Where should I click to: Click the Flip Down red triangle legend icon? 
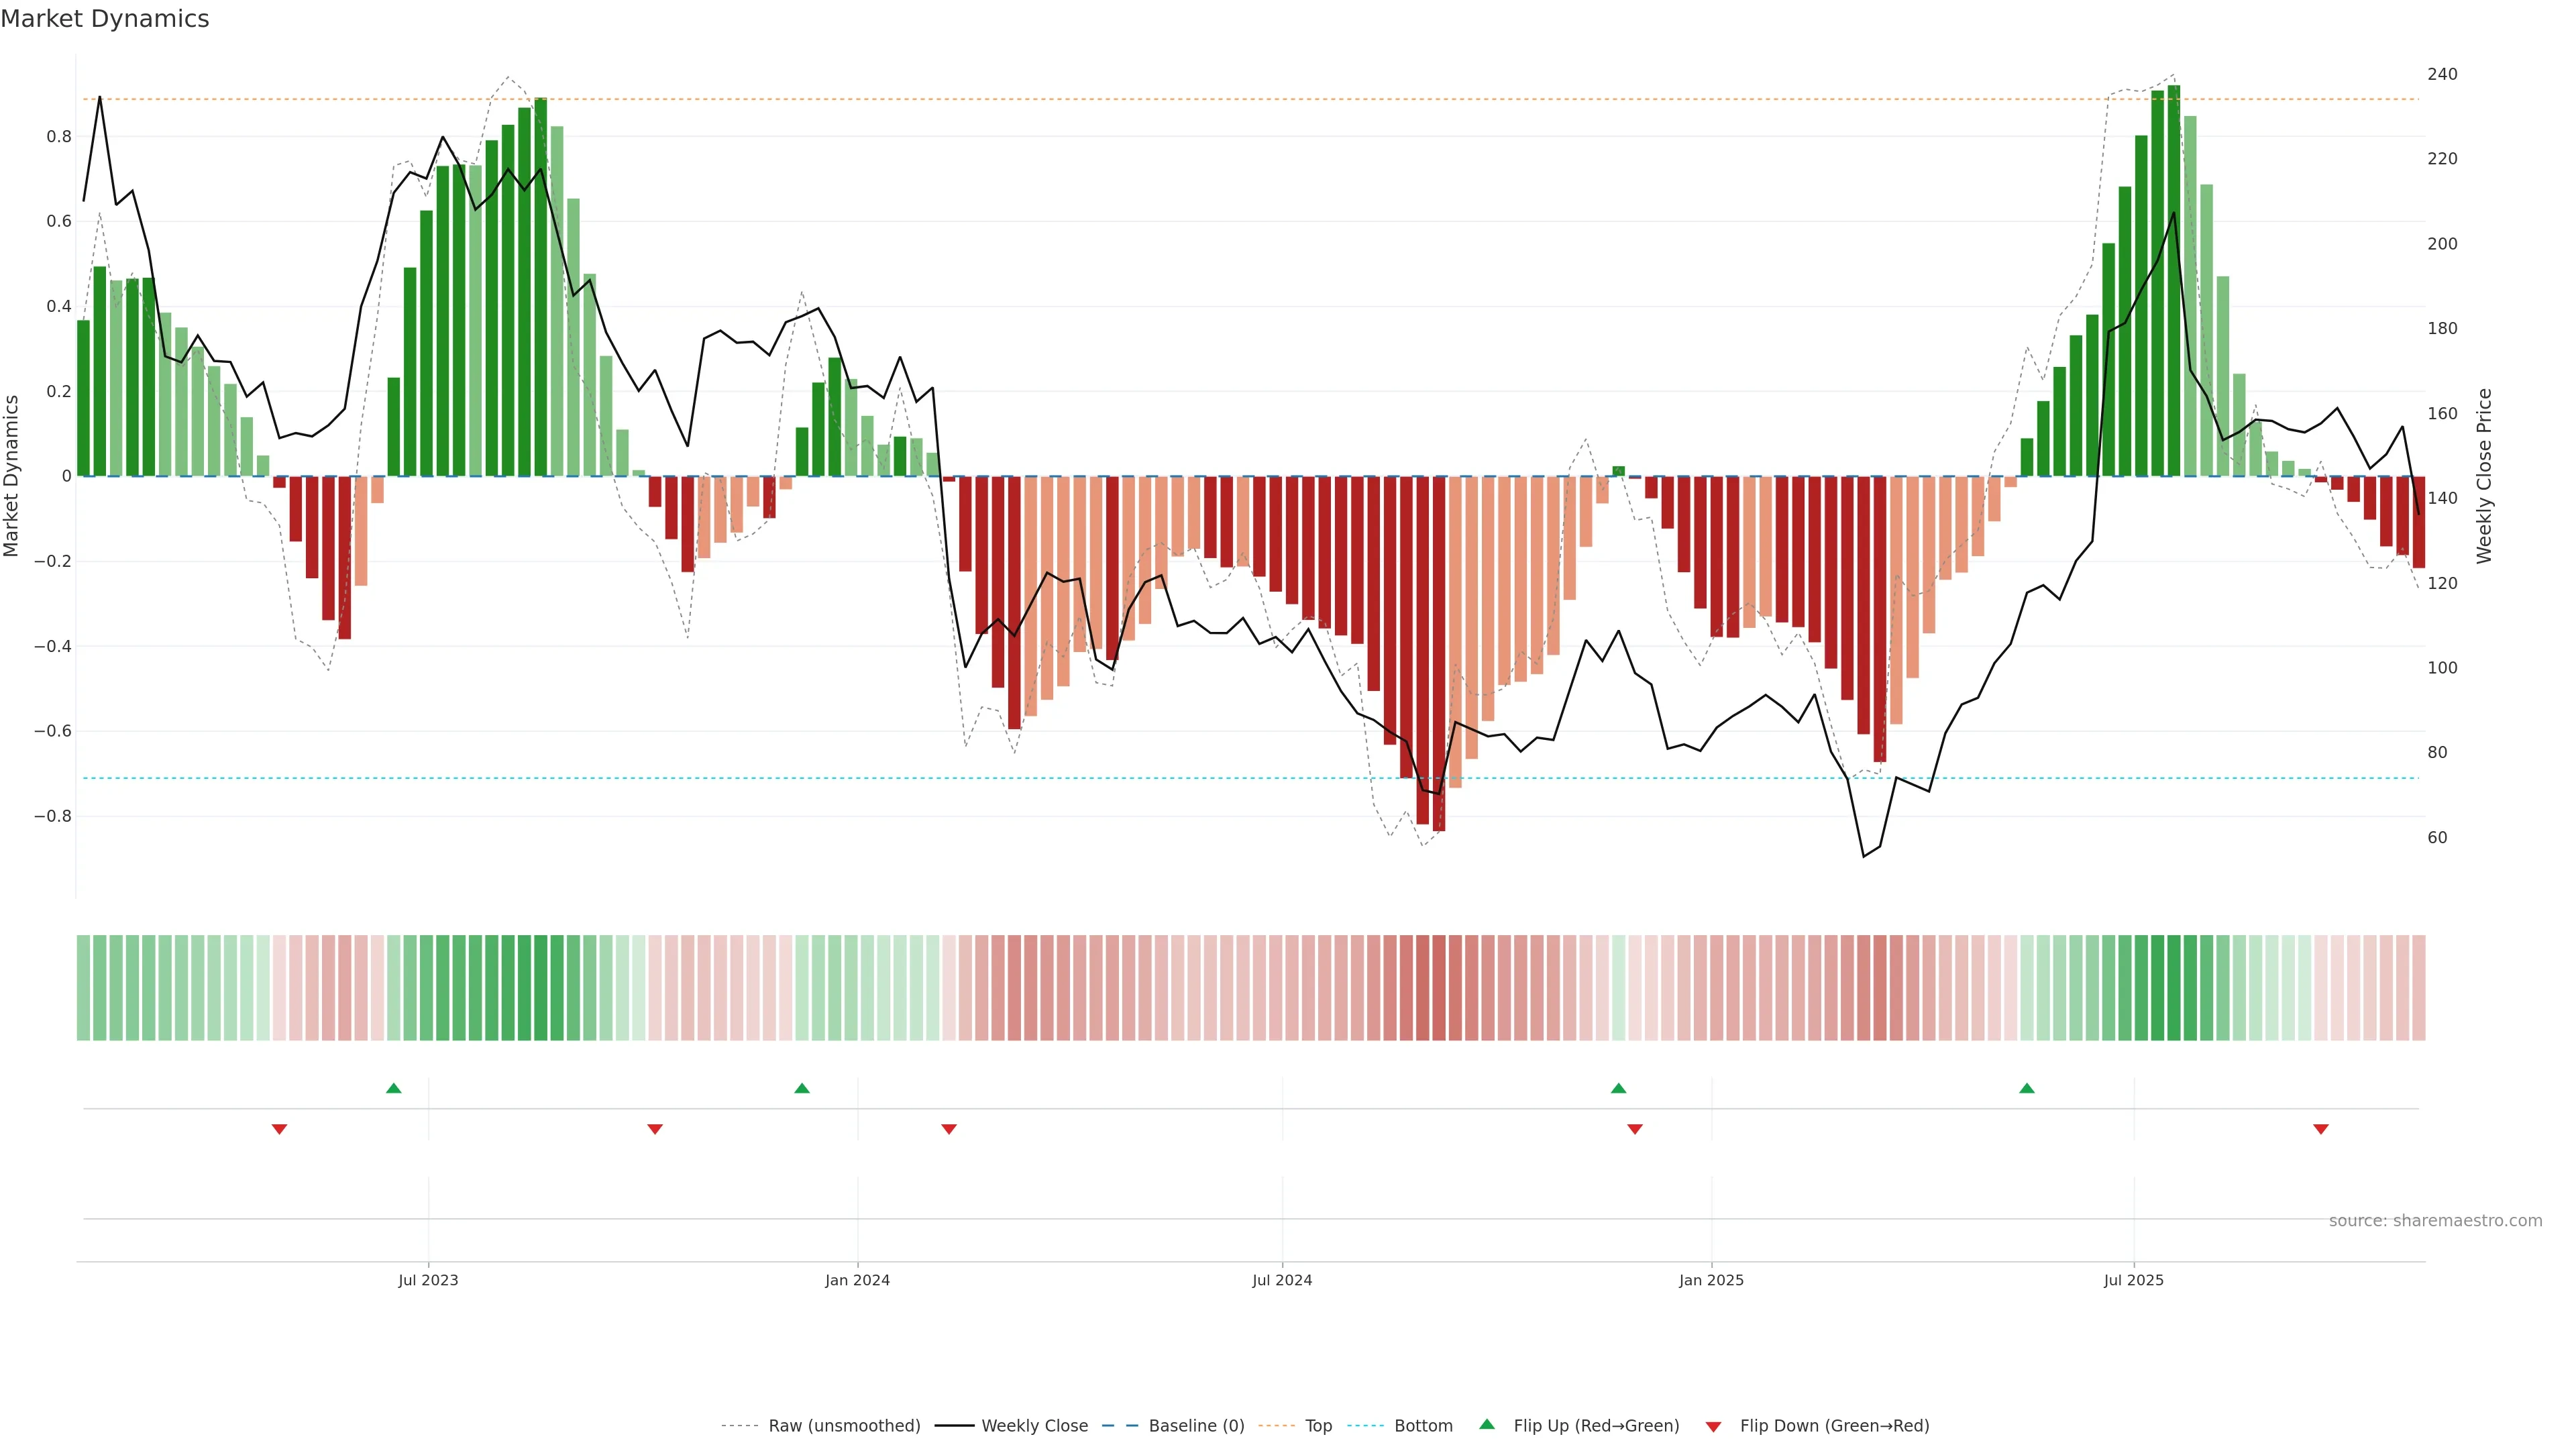(1713, 1426)
